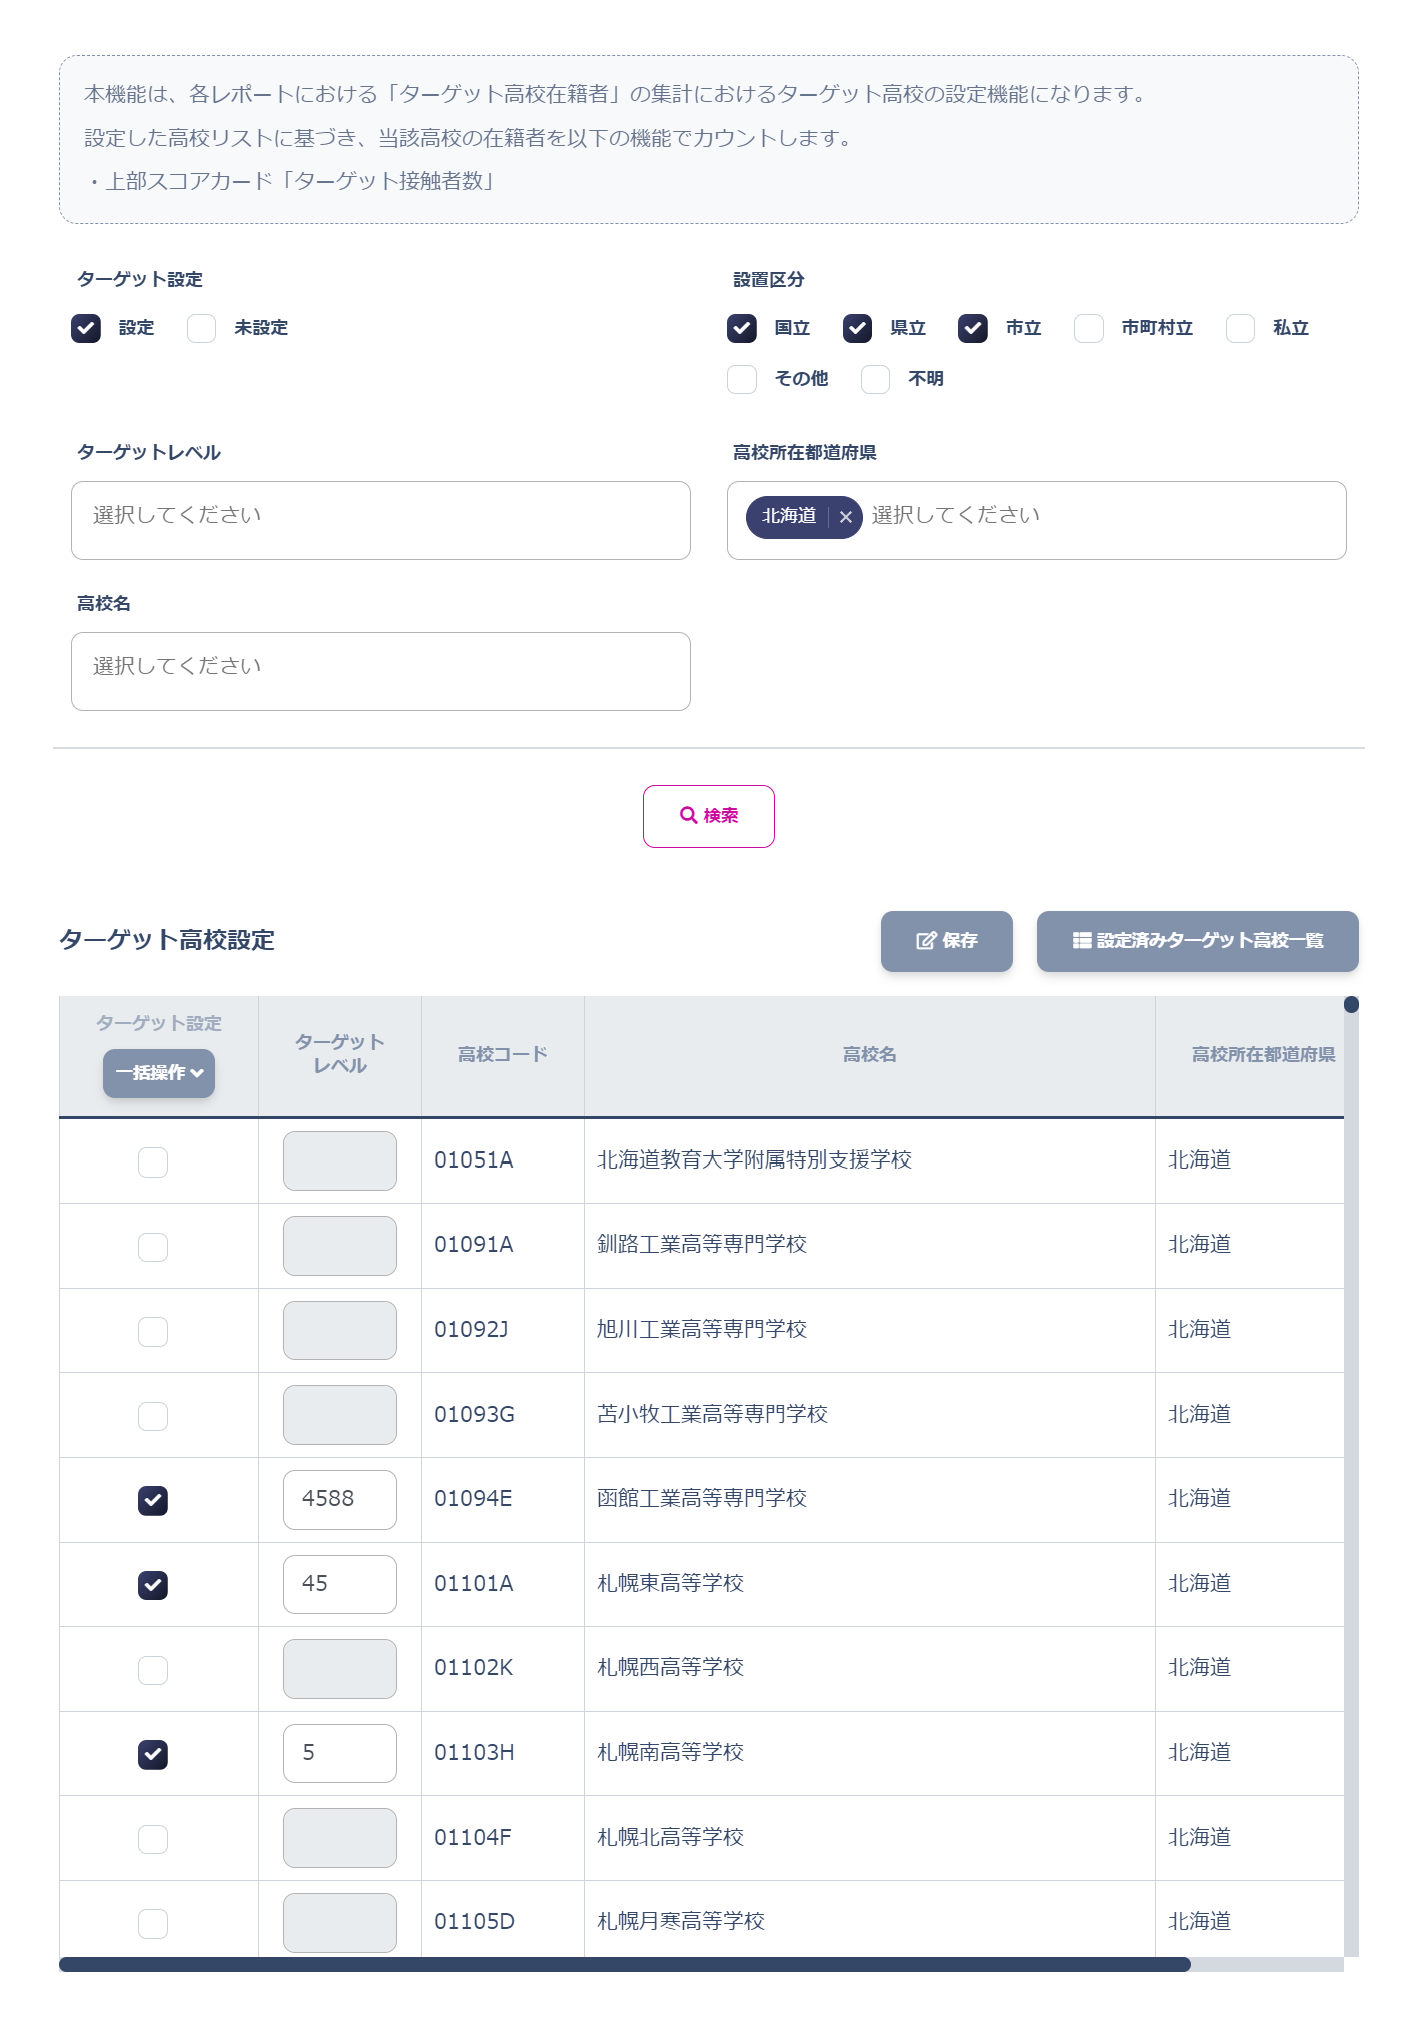Click school name 札幌北高等学校
Image resolution: width=1419 pixels, height=2023 pixels.
[670, 1837]
